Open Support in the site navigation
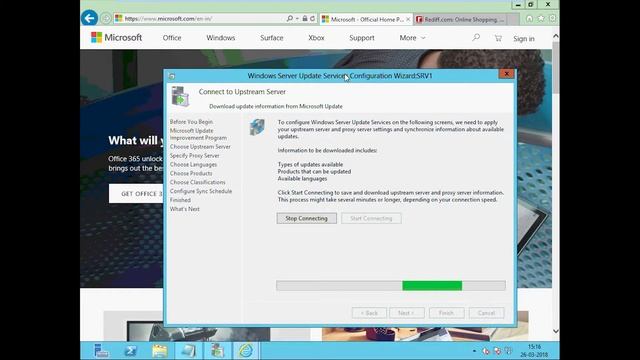The width and height of the screenshot is (640, 360). [x=362, y=38]
